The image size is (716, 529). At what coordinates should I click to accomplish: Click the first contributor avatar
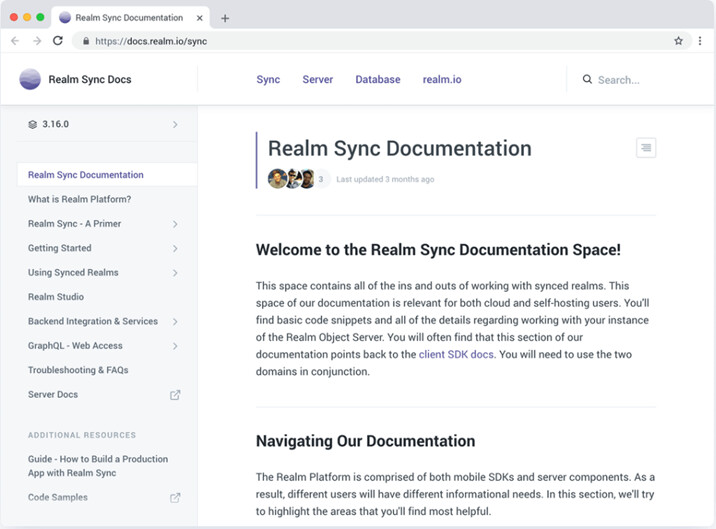[277, 179]
